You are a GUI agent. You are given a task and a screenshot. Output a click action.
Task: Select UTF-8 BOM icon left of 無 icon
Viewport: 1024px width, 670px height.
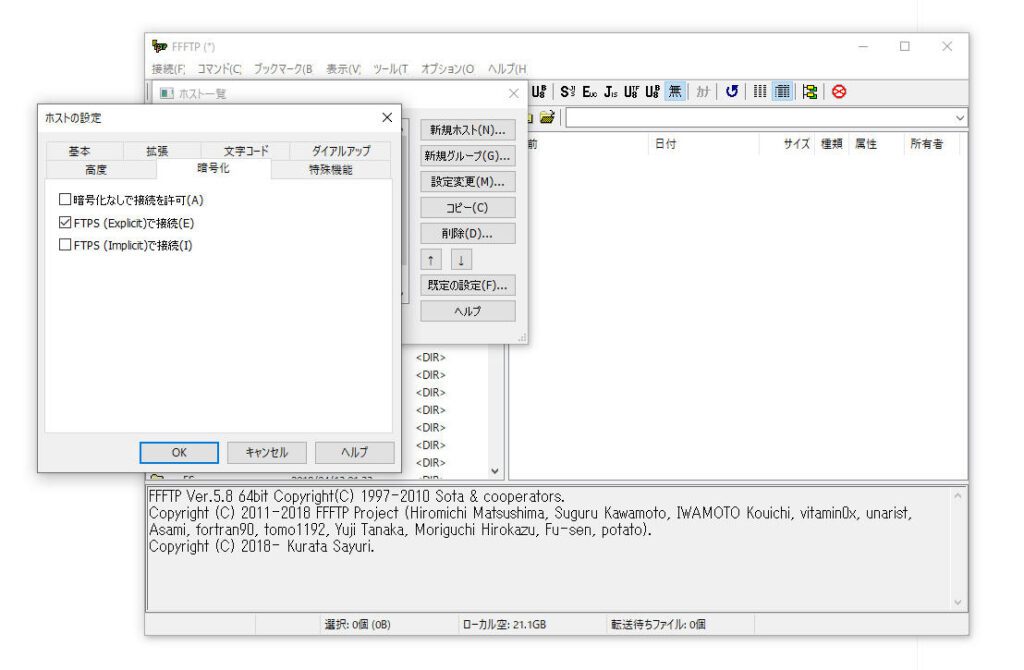click(652, 92)
